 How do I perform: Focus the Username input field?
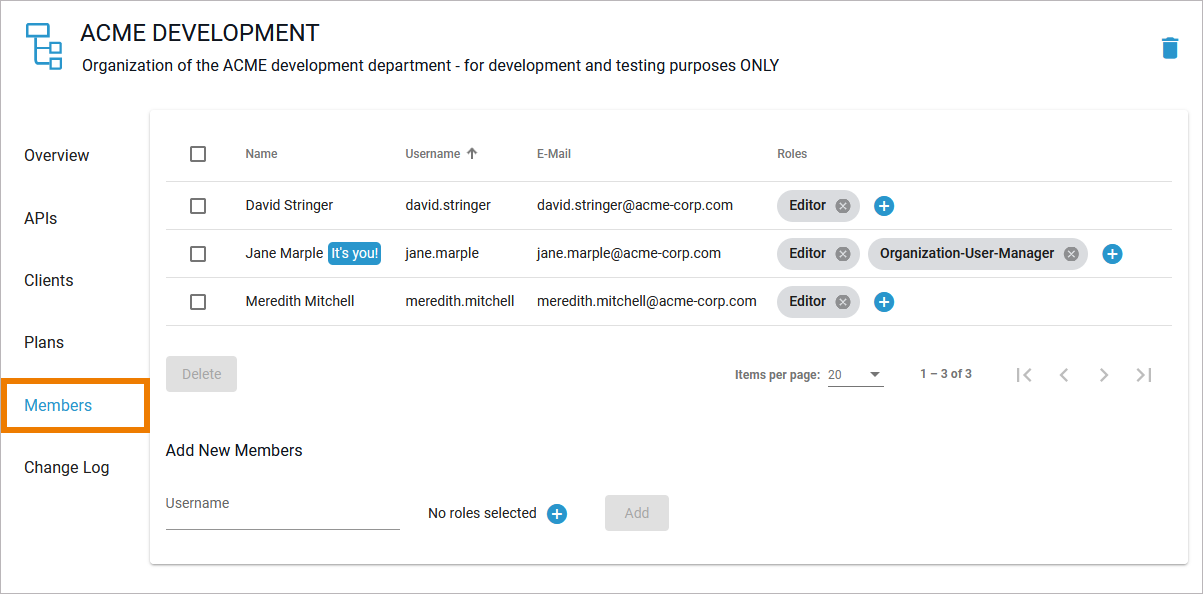click(x=282, y=514)
